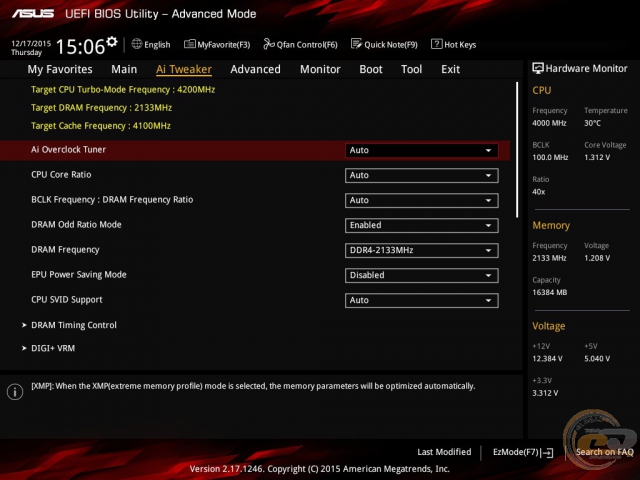This screenshot has height=480, width=640.
Task: Click the Last Modified button
Action: (x=444, y=452)
